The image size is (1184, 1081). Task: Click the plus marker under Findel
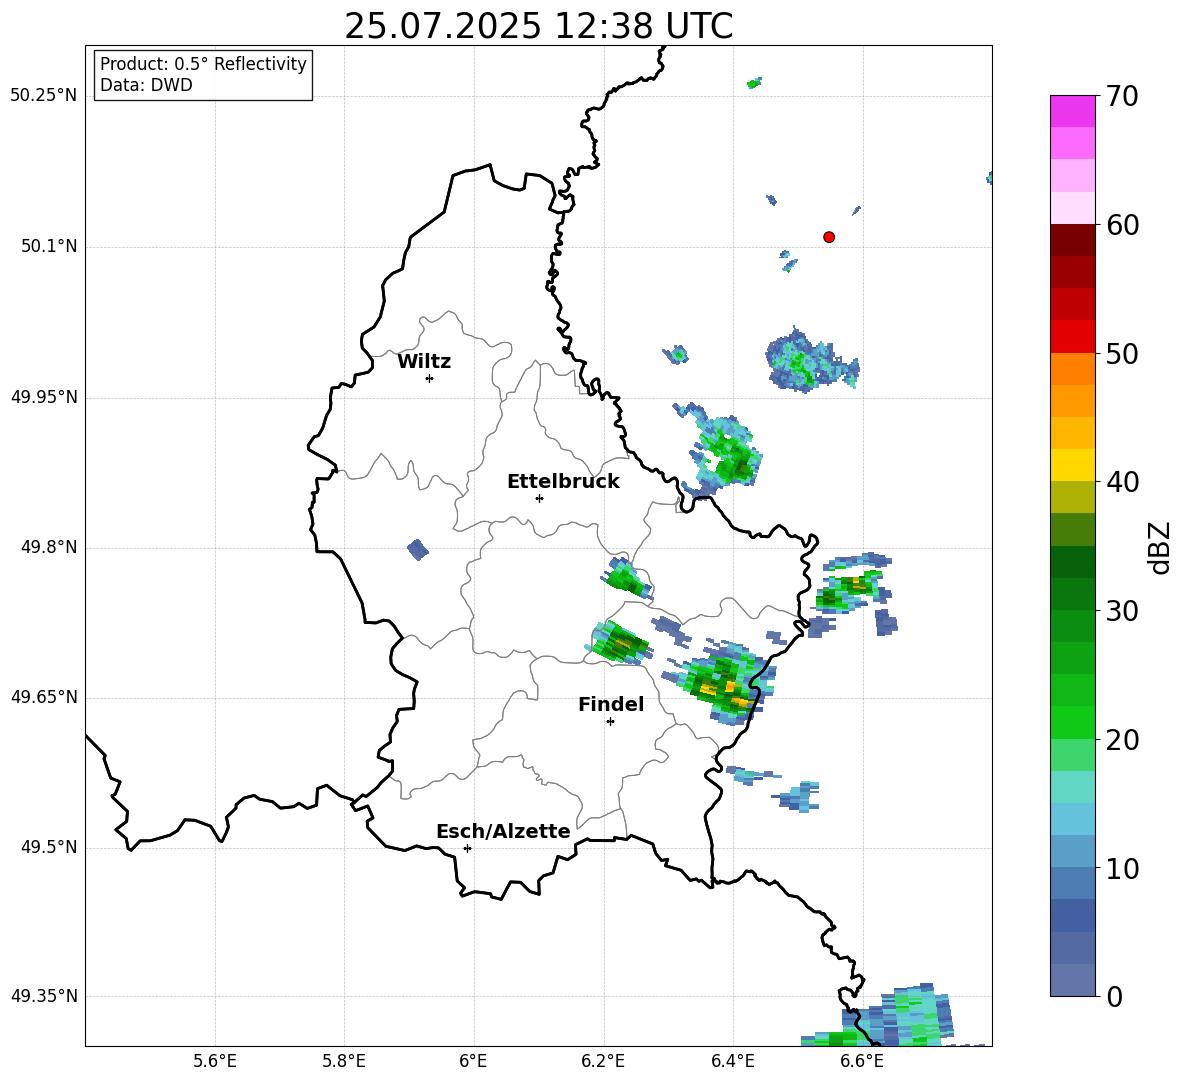pyautogui.click(x=611, y=722)
